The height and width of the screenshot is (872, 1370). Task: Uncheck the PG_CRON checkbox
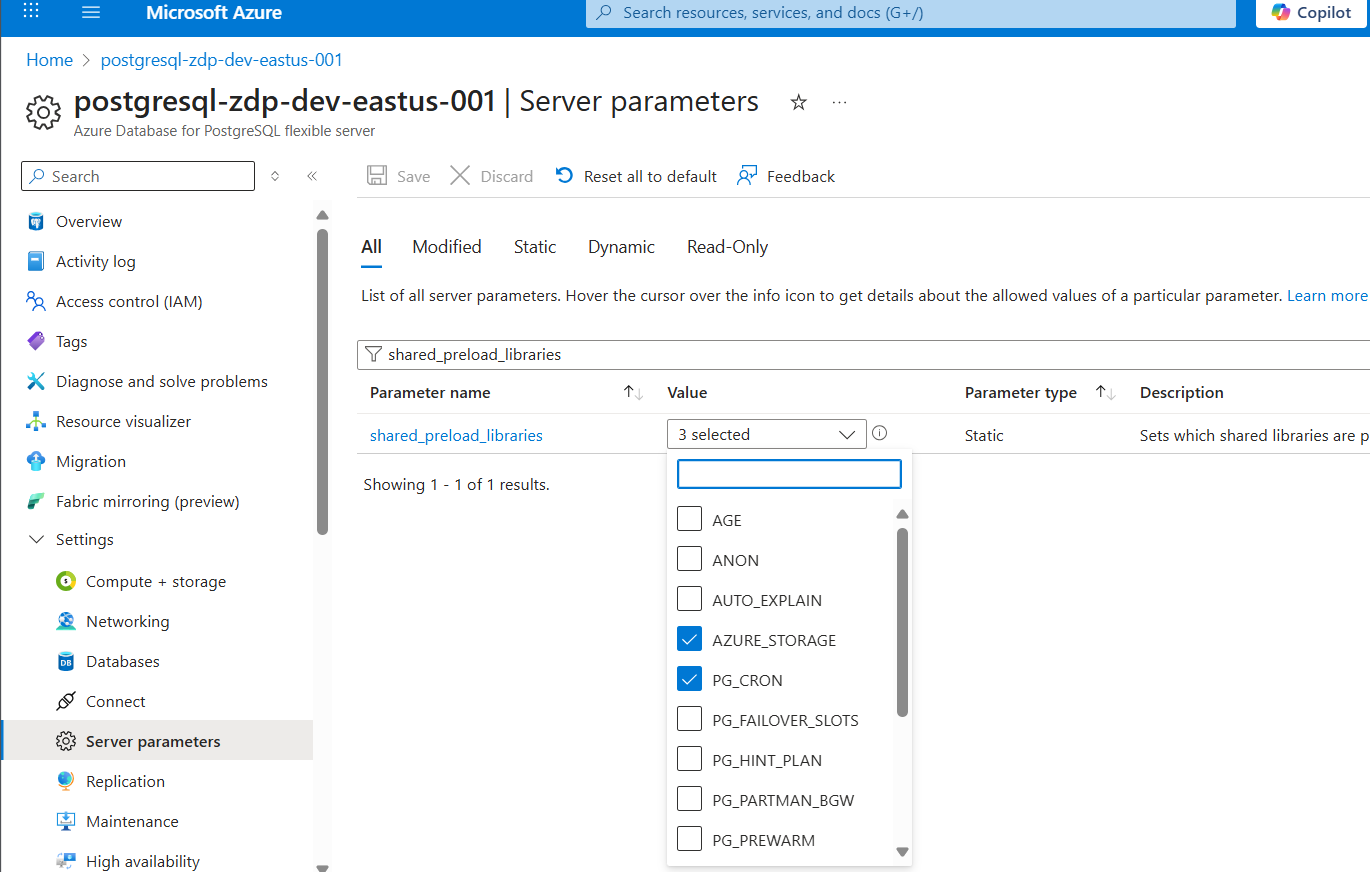click(689, 678)
